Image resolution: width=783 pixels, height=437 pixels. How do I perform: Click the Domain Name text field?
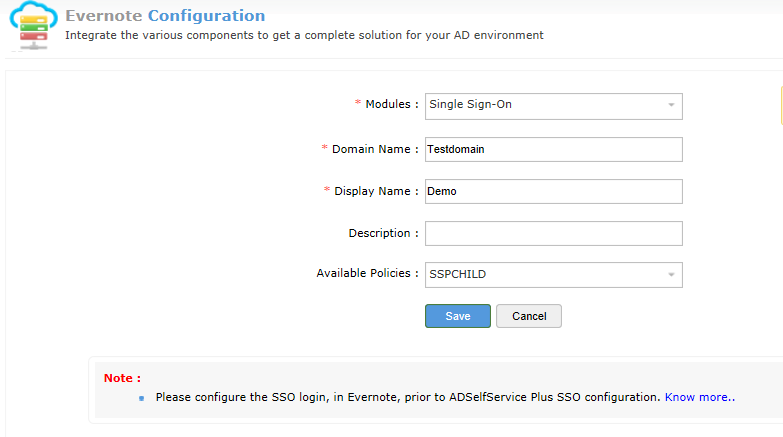pyautogui.click(x=553, y=149)
